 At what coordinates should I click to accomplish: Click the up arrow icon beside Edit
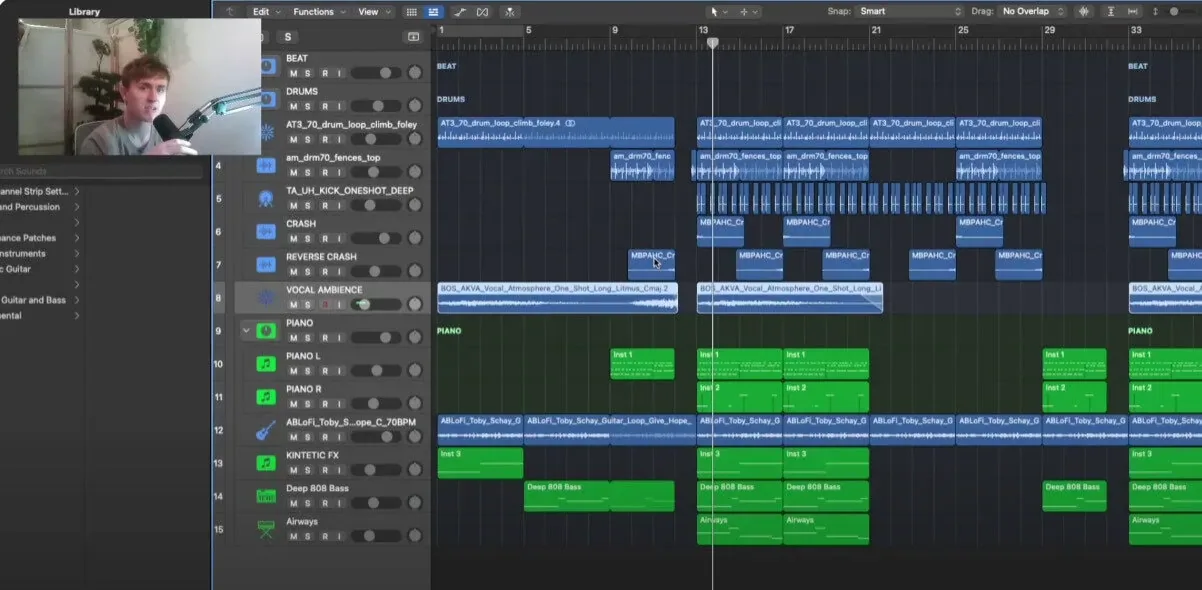[230, 12]
